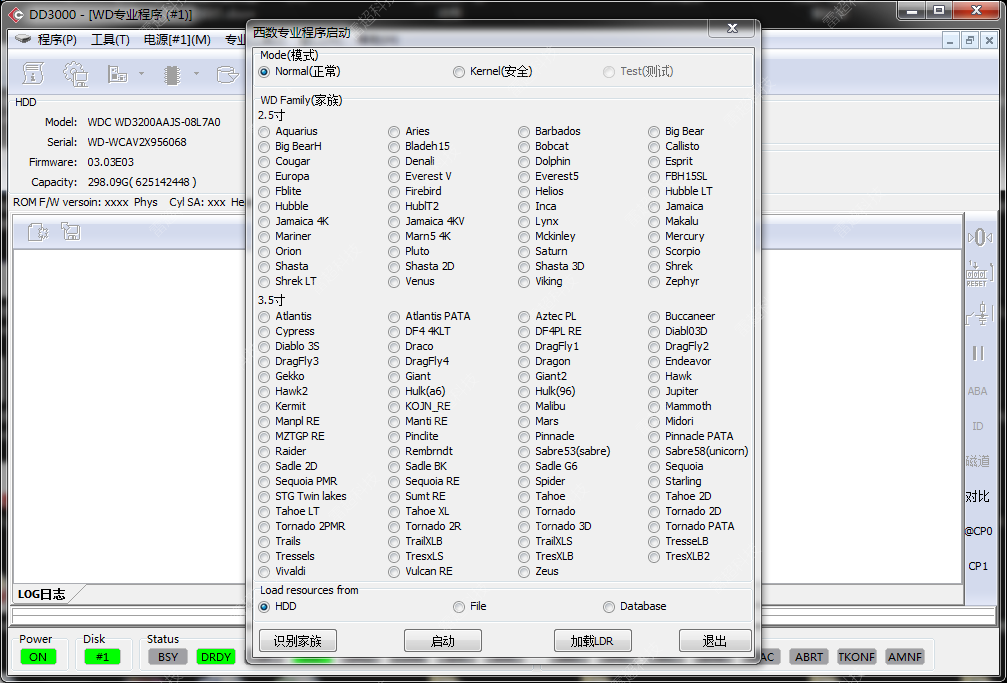Select the STG Twin lakes family
This screenshot has width=1007, height=683.
[x=302, y=496]
